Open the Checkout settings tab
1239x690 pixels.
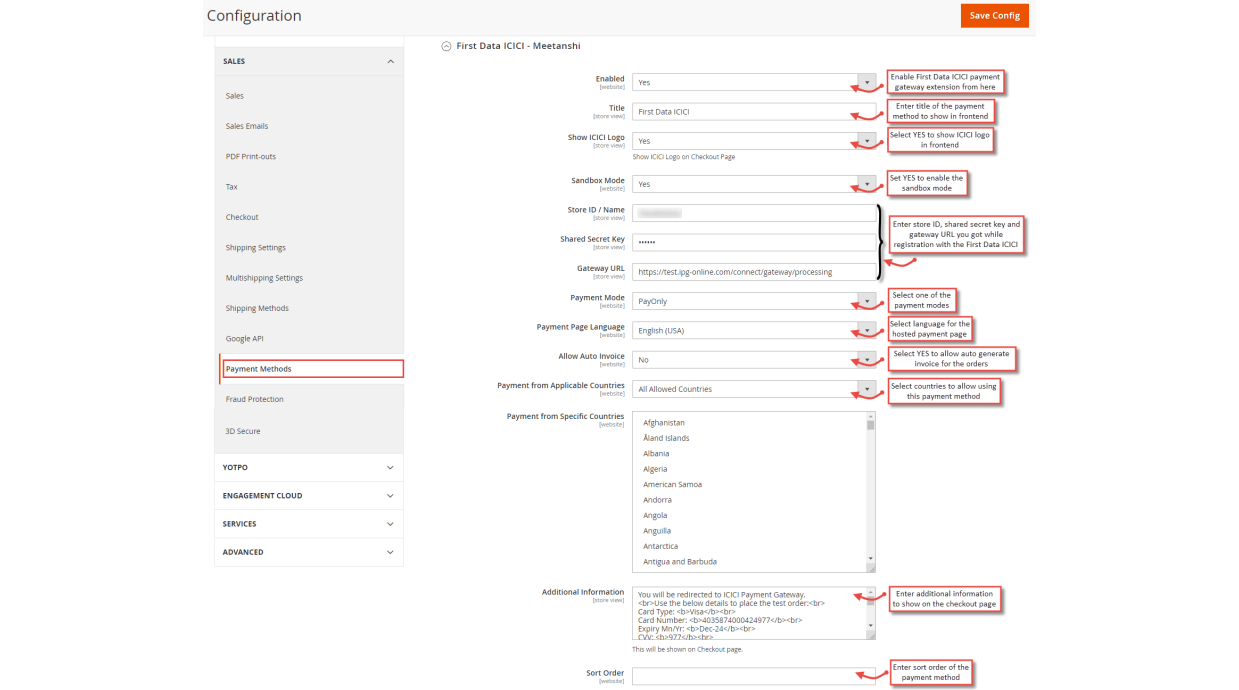click(242, 217)
